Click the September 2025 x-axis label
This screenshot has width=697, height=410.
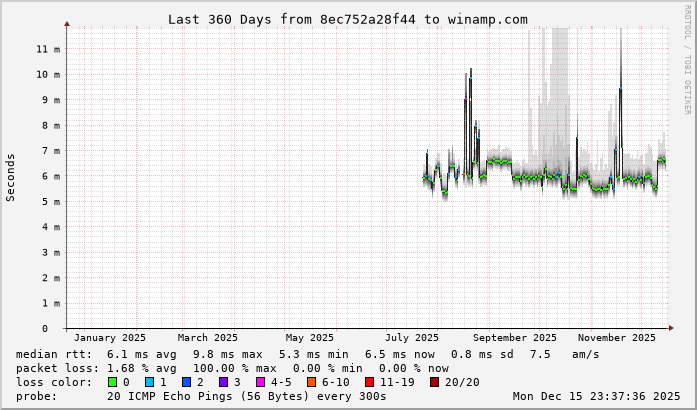(515, 338)
